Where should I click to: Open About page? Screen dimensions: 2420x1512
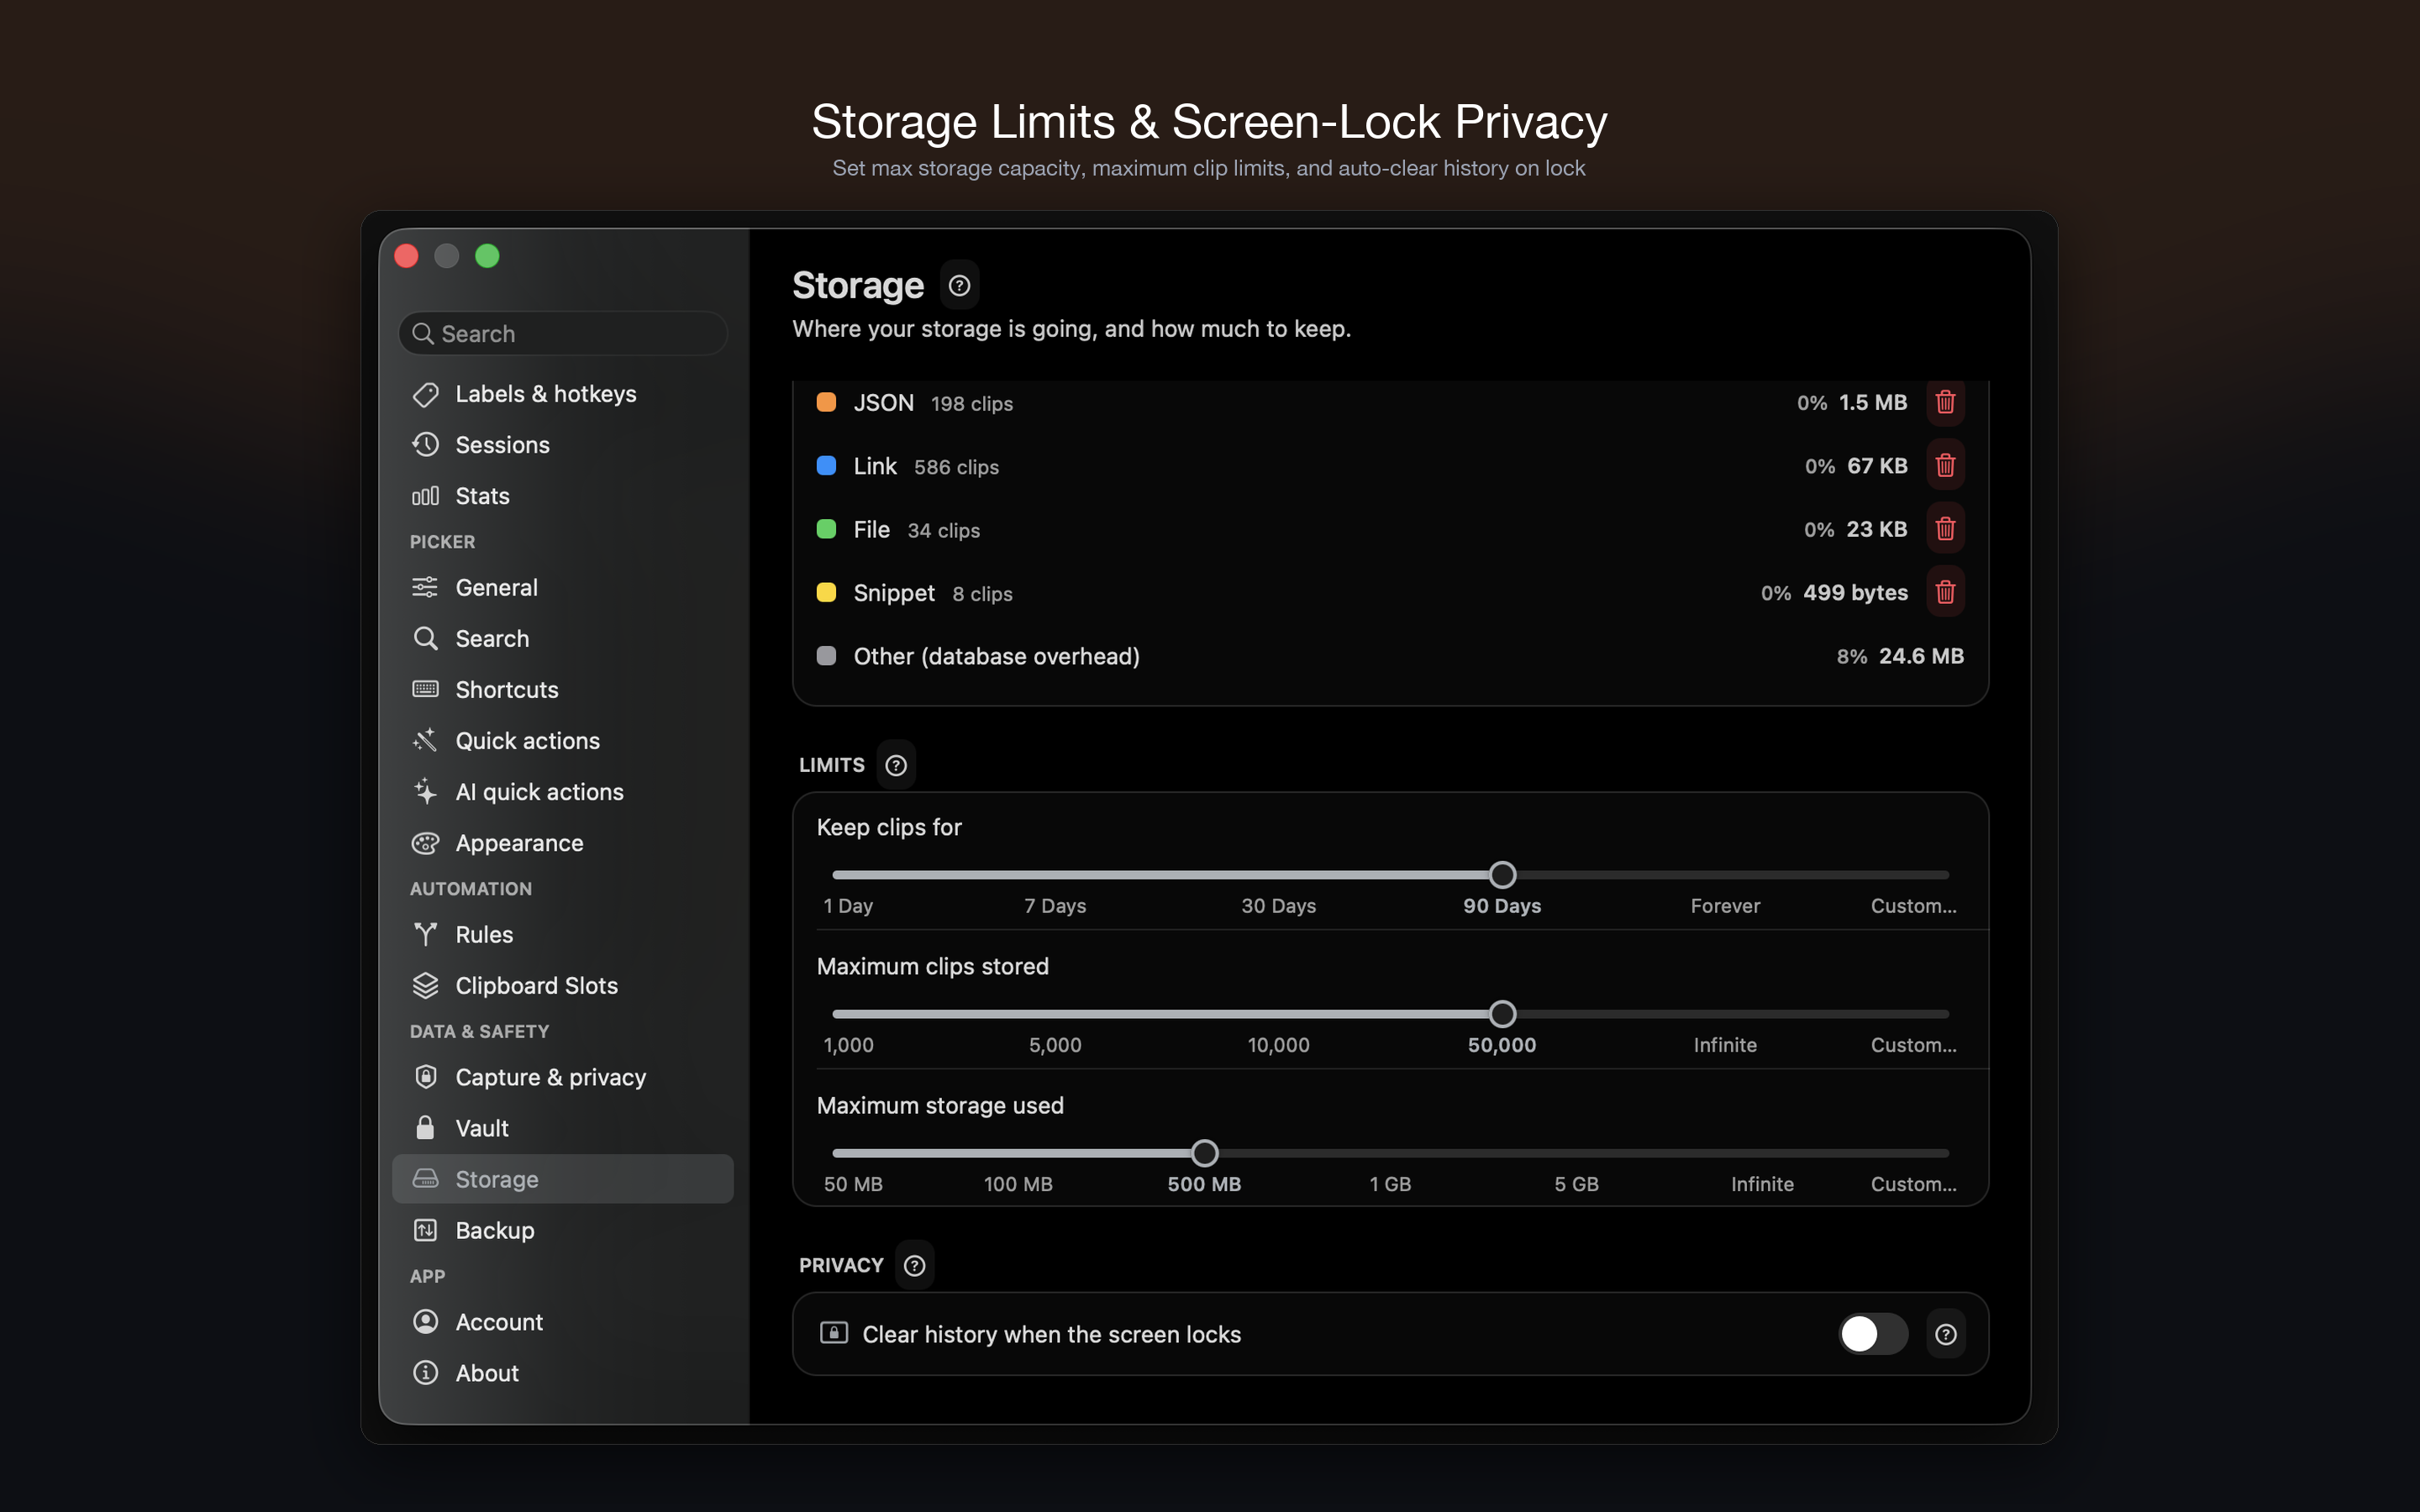pos(562,1373)
